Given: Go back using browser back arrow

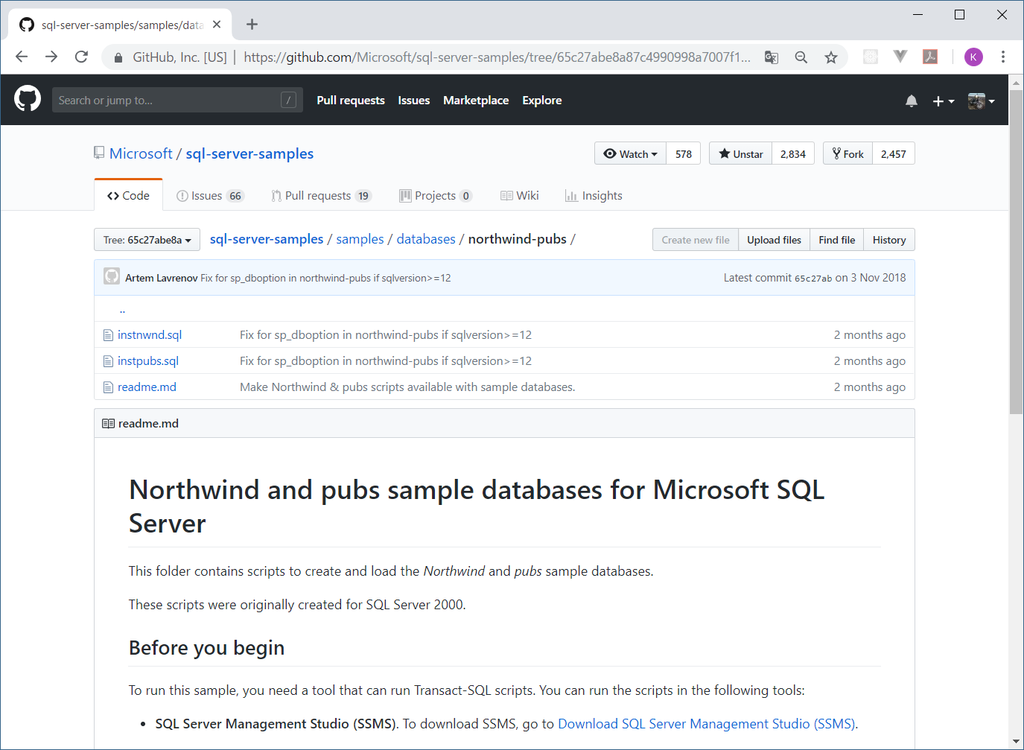Looking at the screenshot, I should click(x=22, y=57).
